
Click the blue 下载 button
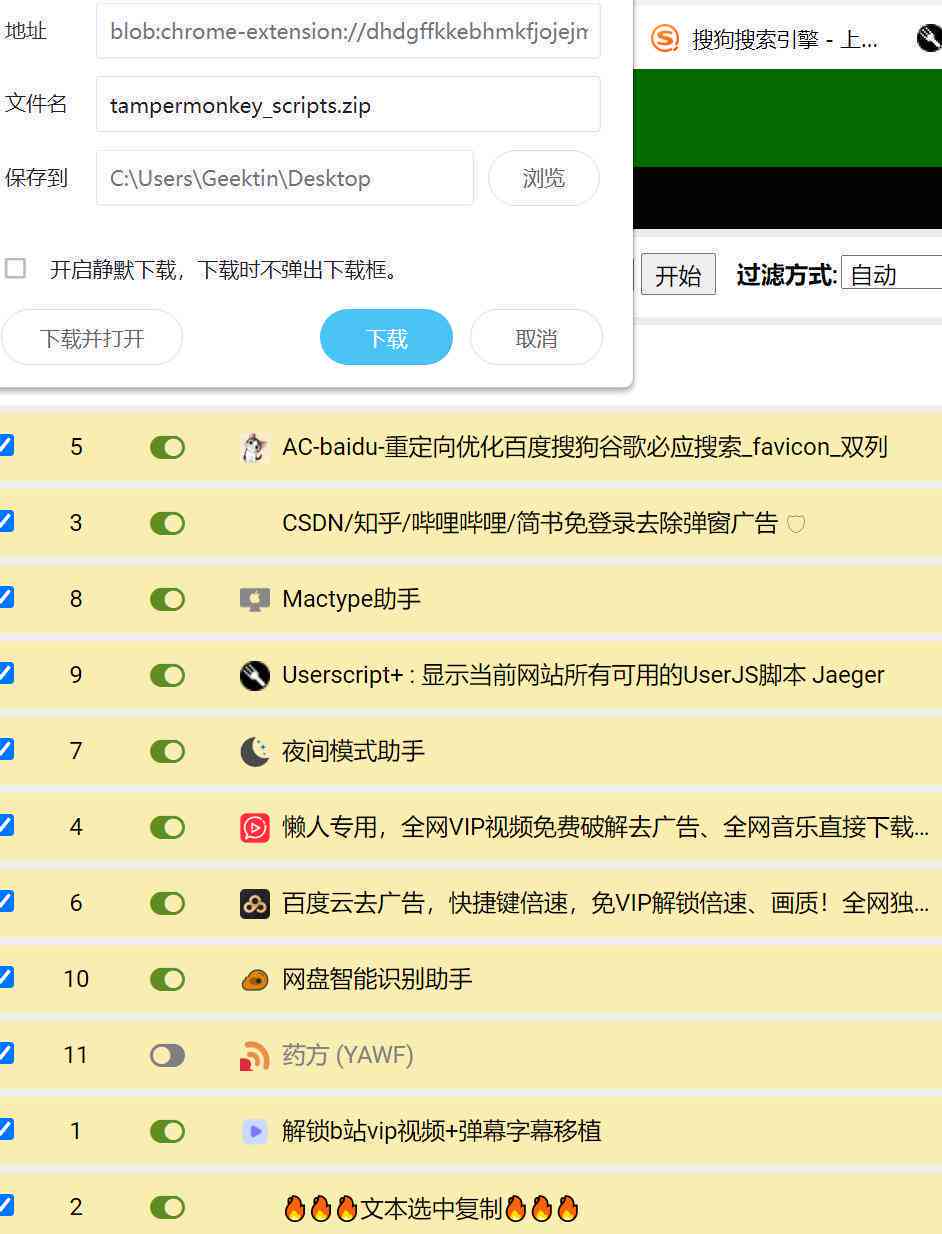click(386, 338)
